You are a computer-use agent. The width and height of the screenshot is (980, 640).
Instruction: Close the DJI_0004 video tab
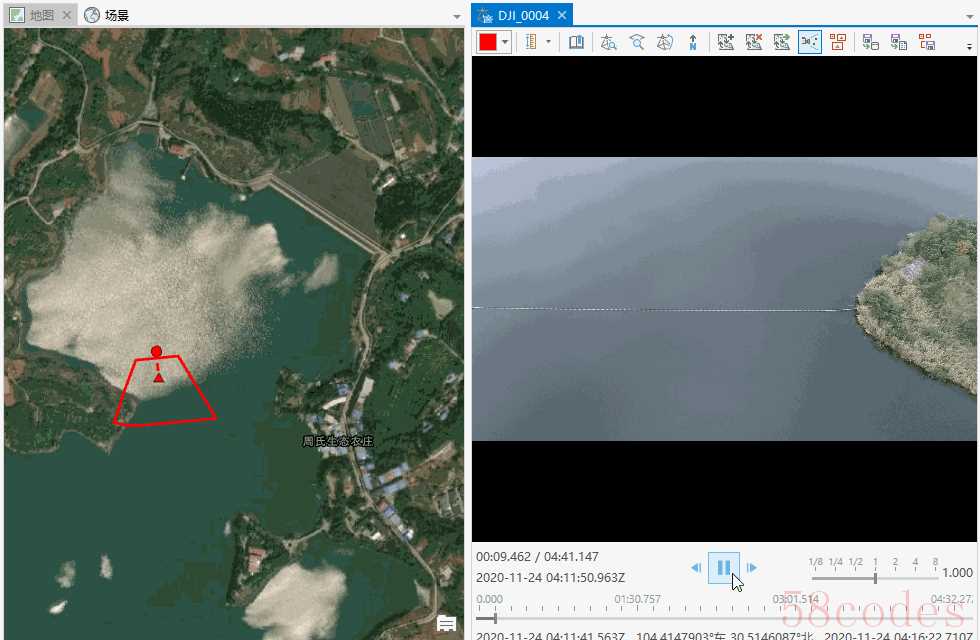pos(562,15)
